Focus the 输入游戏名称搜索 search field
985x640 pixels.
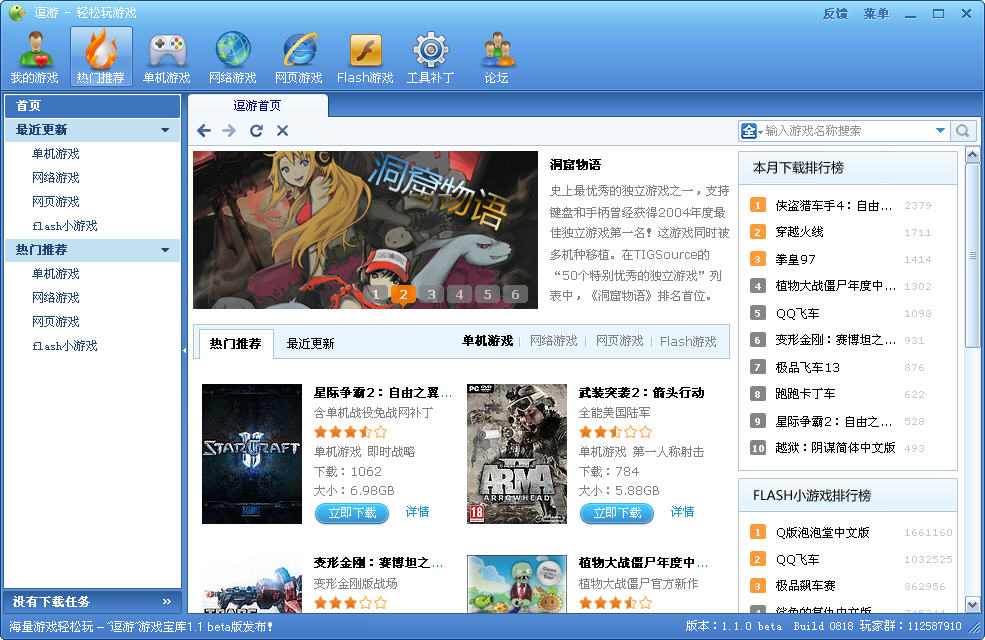[846, 131]
